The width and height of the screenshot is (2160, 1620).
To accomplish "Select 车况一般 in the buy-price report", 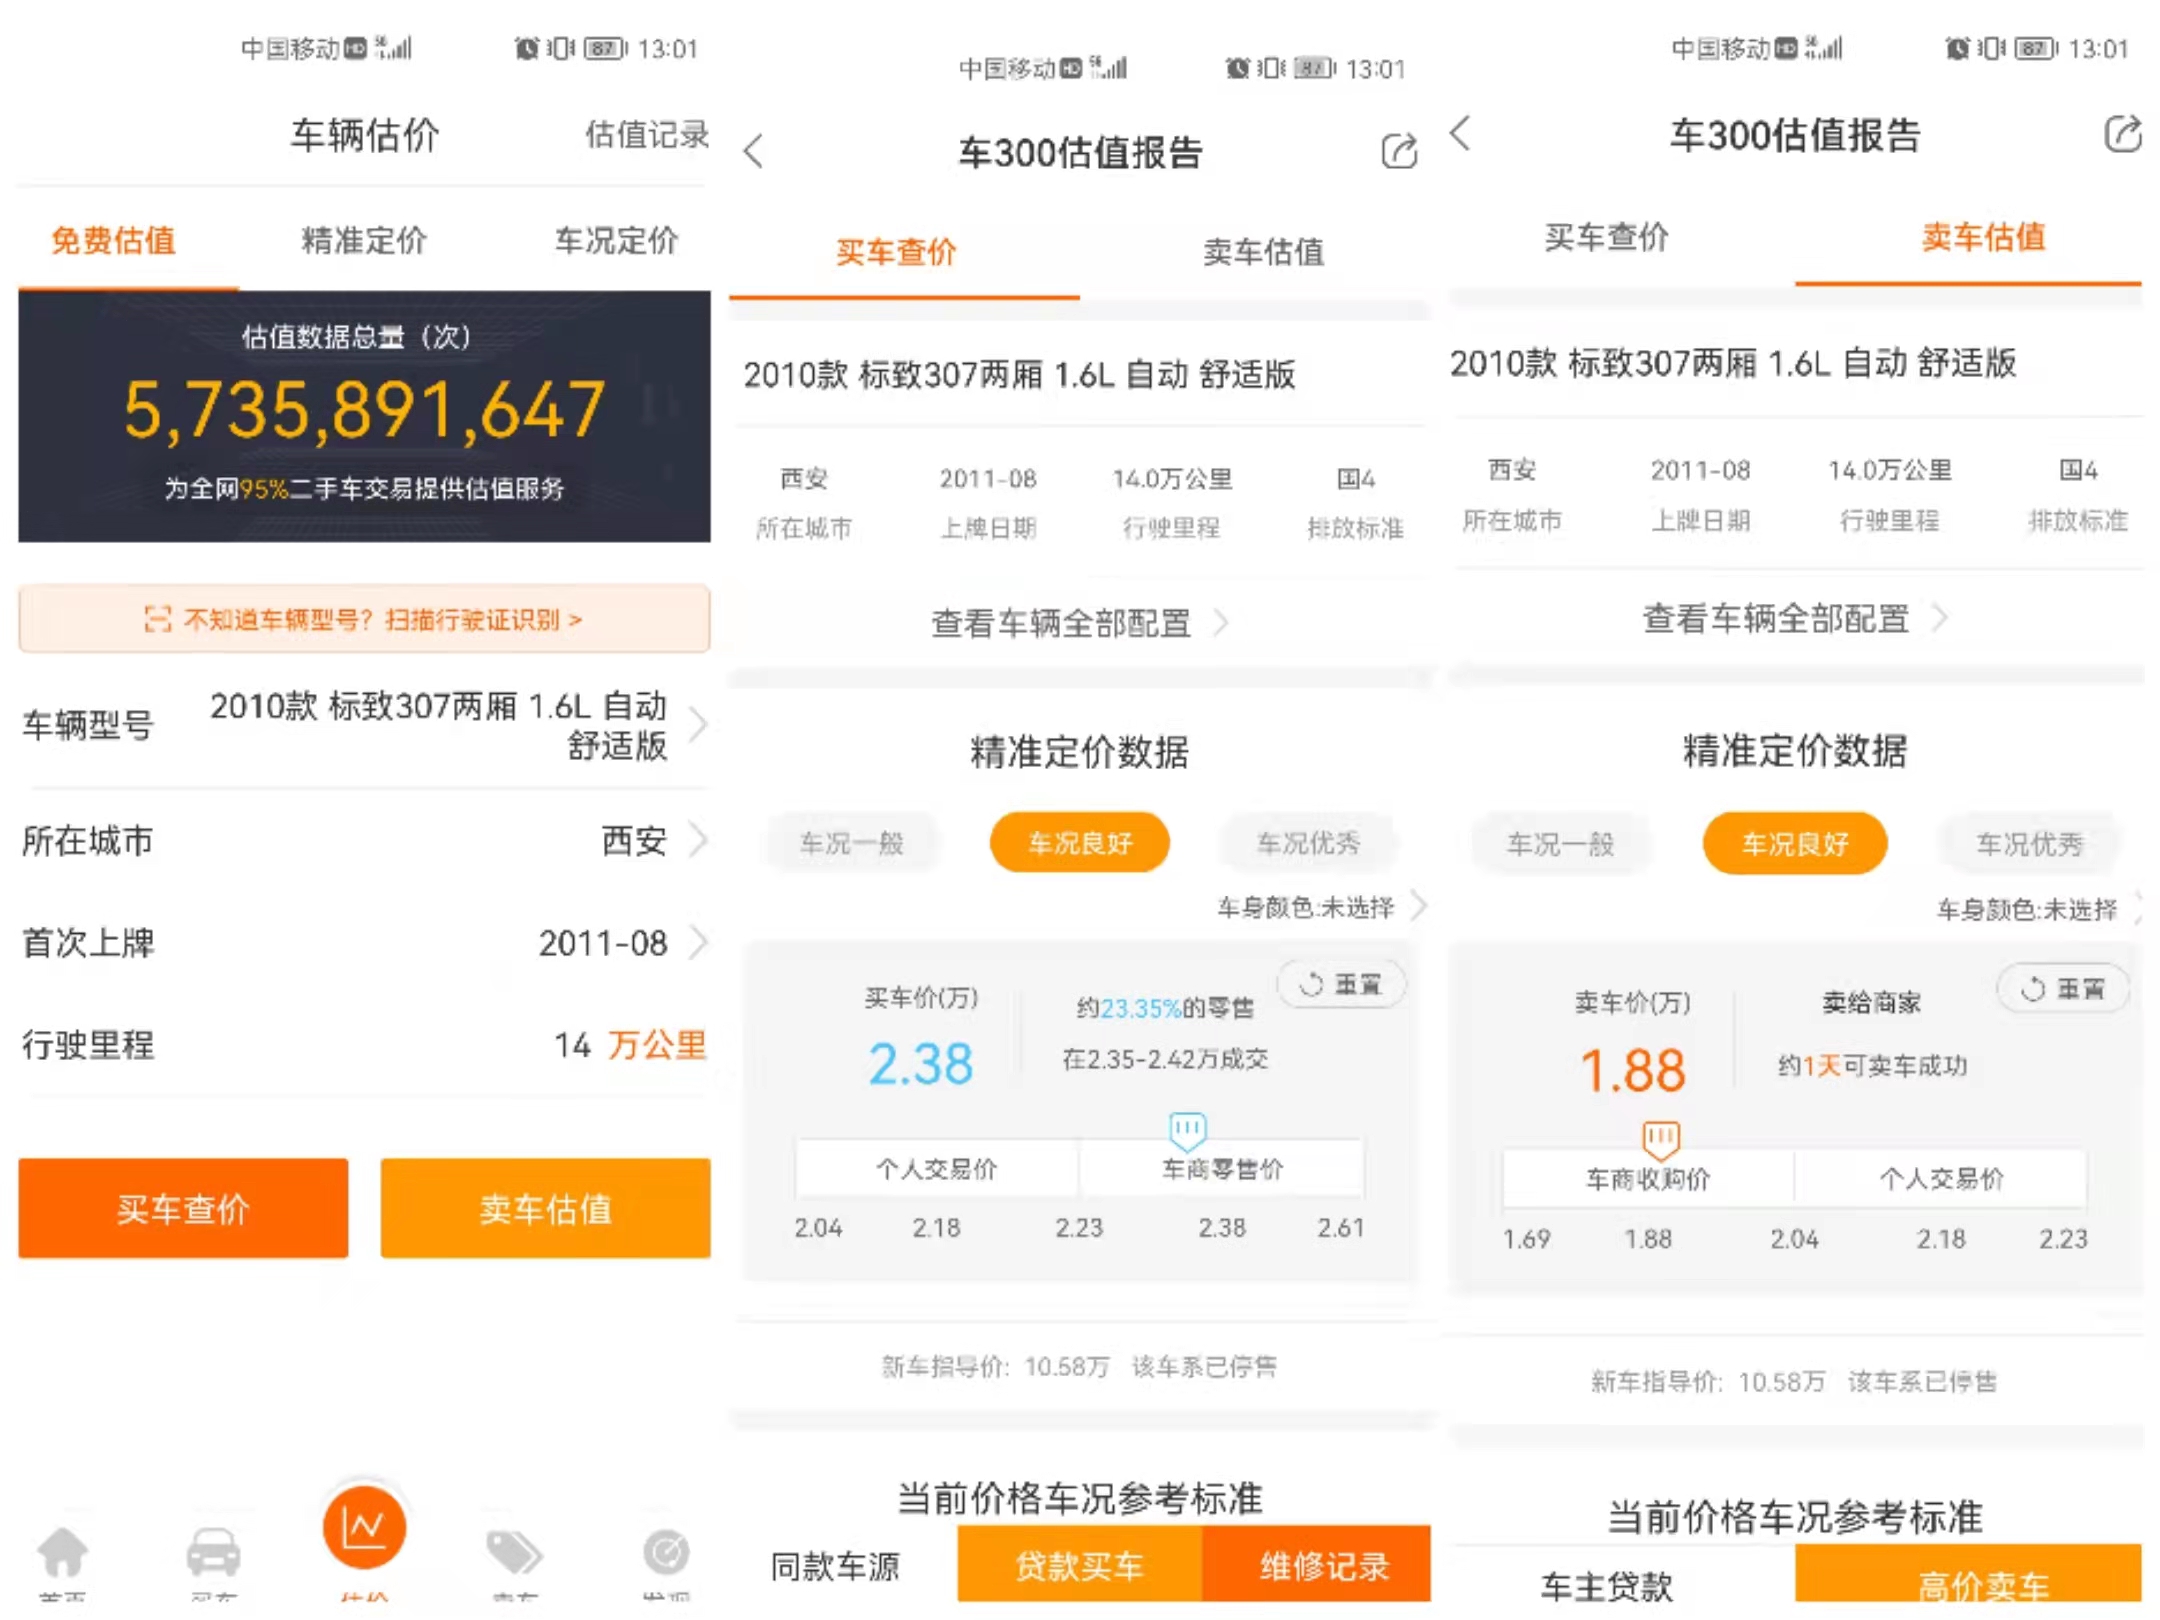I will [852, 843].
